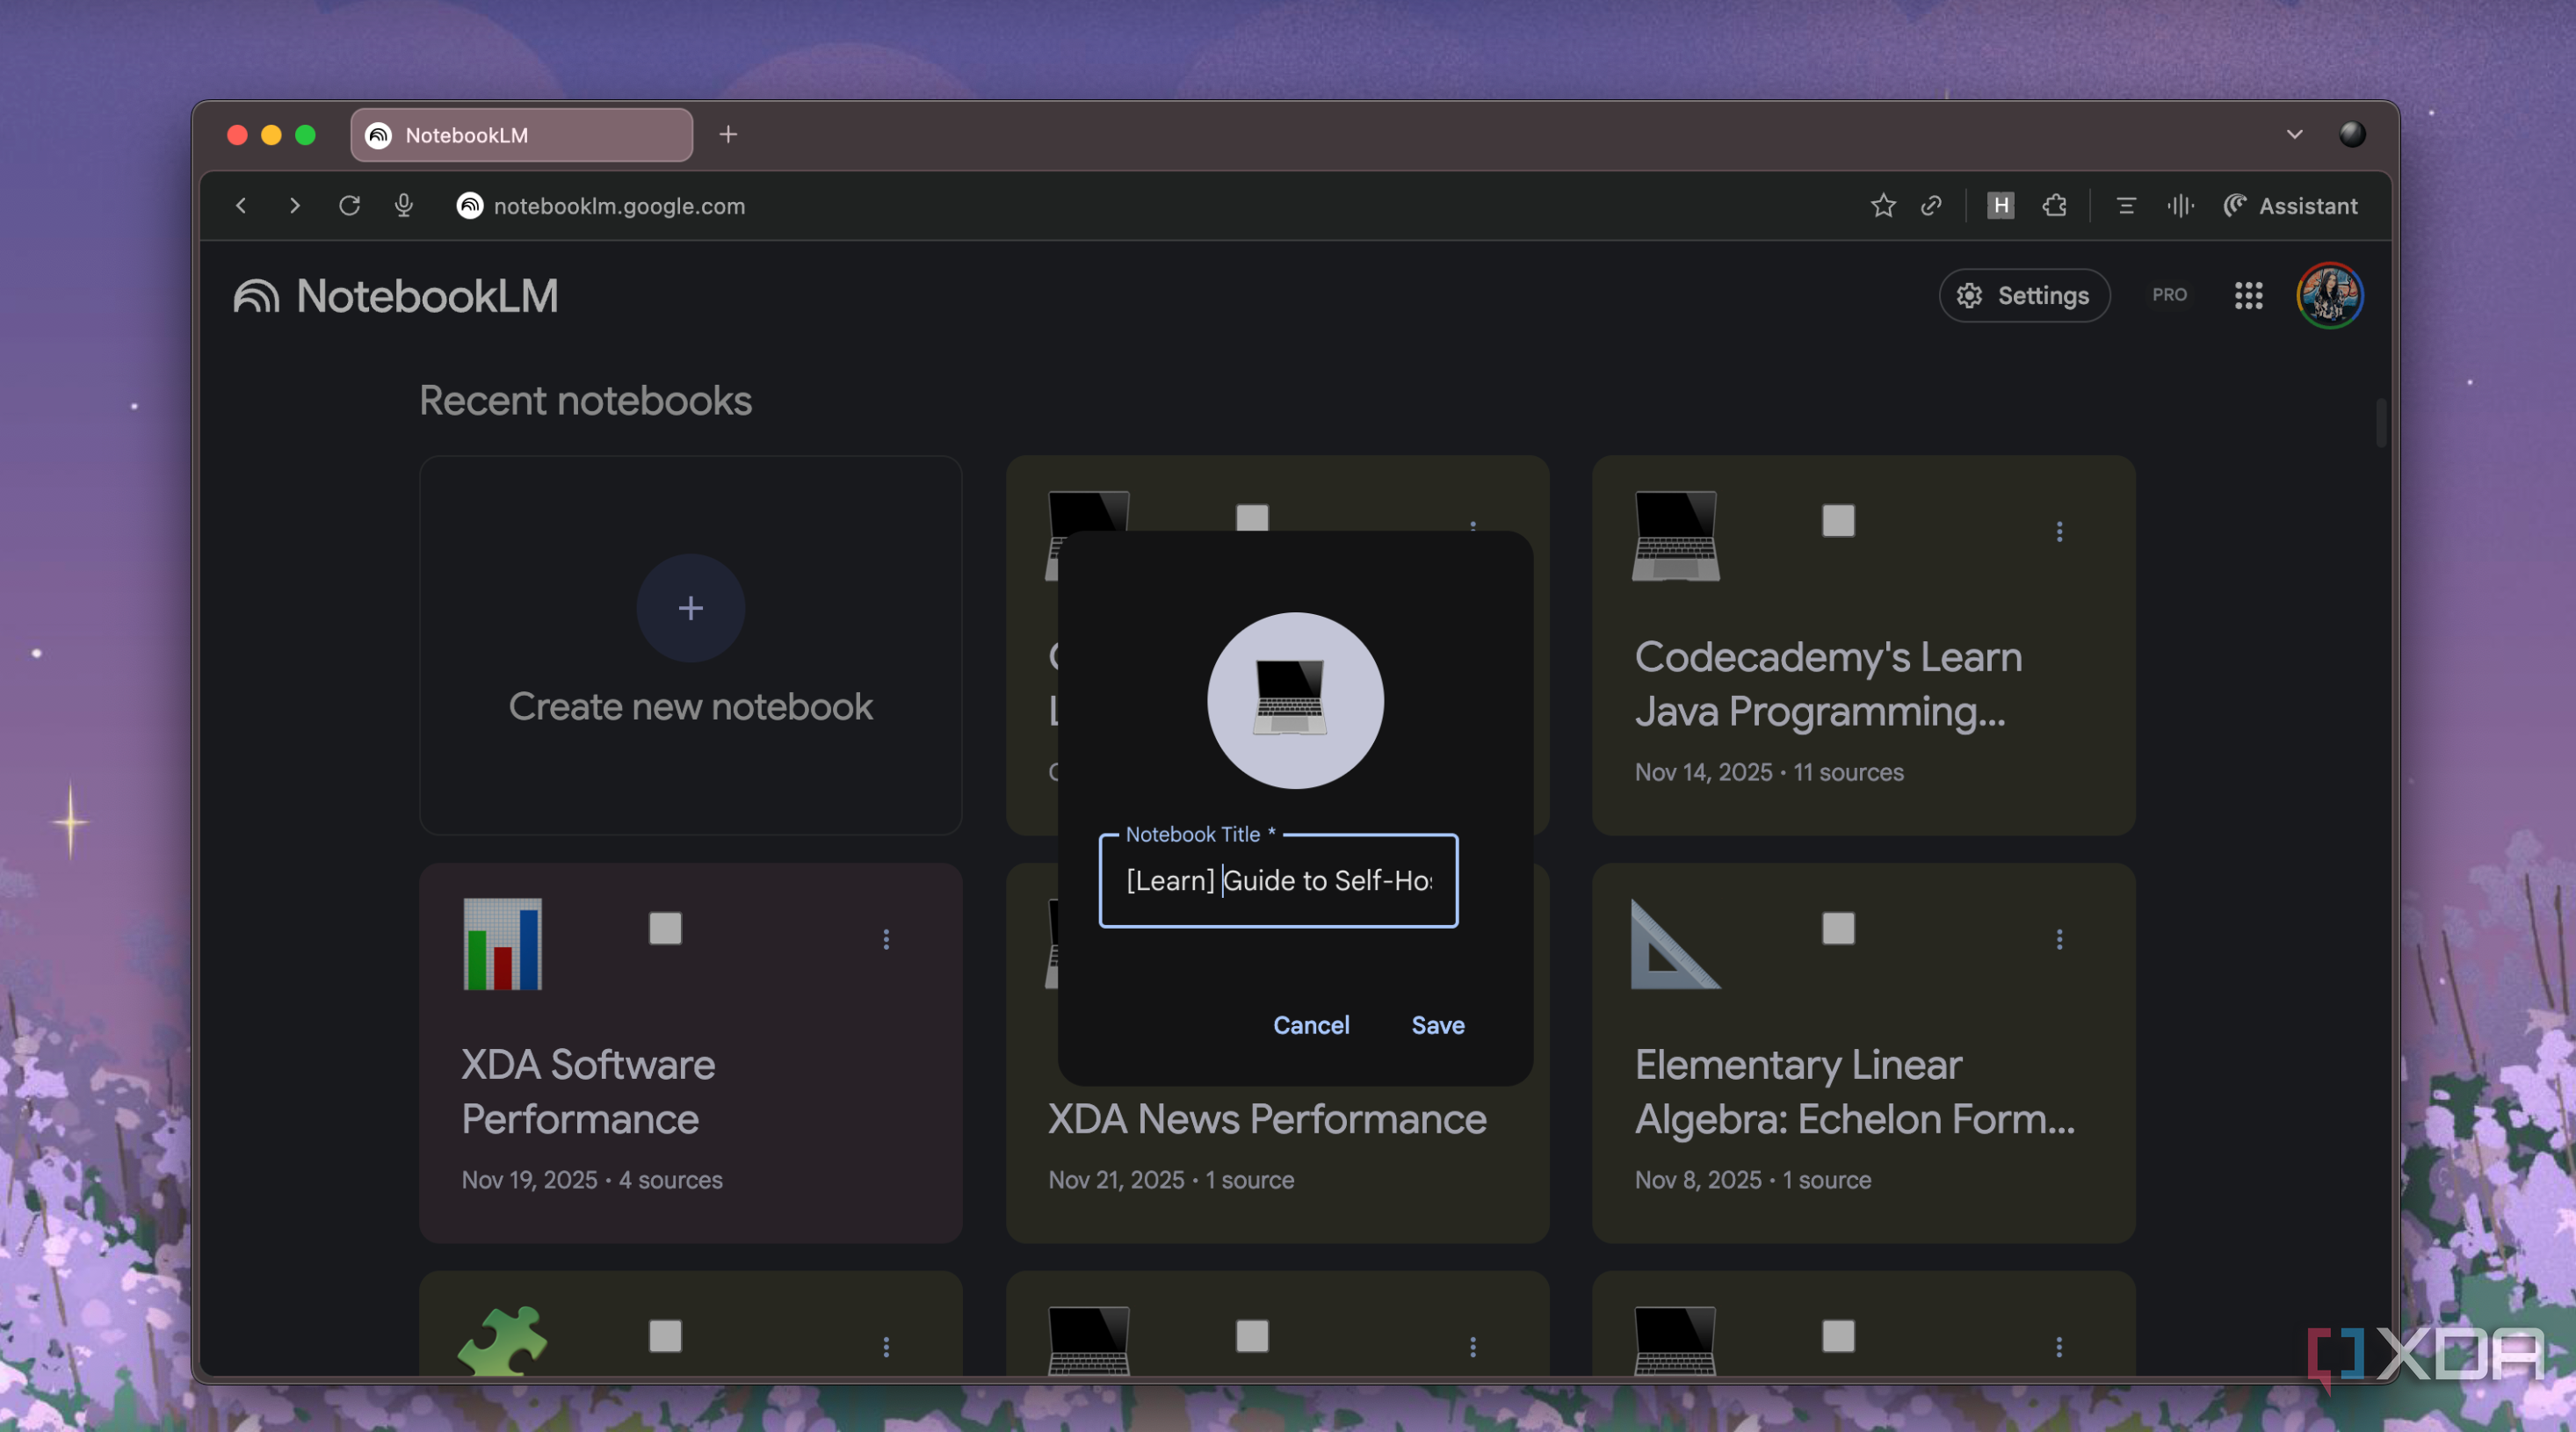
Task: Click the reader list lines icon
Action: coord(2126,206)
